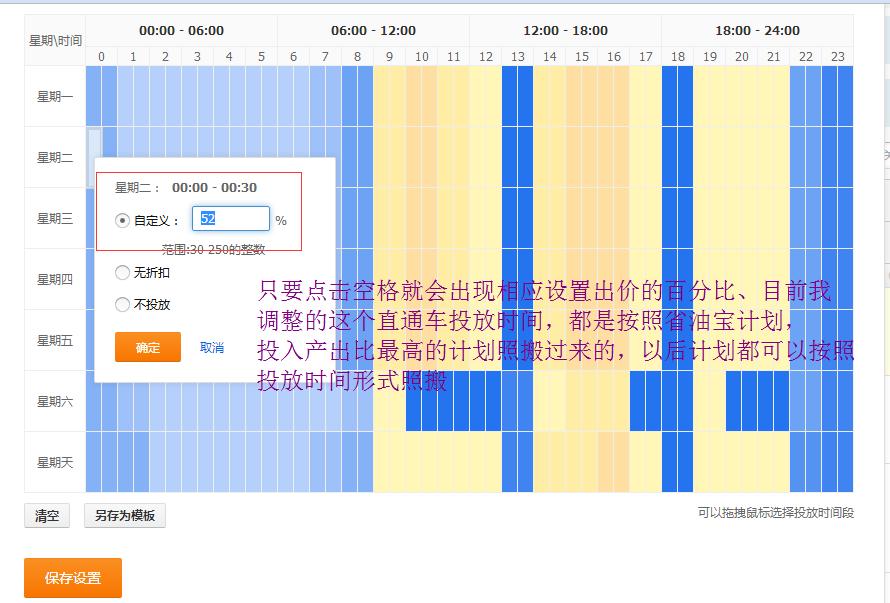
Task: Select the 自定义 radio button
Action: pos(122,220)
